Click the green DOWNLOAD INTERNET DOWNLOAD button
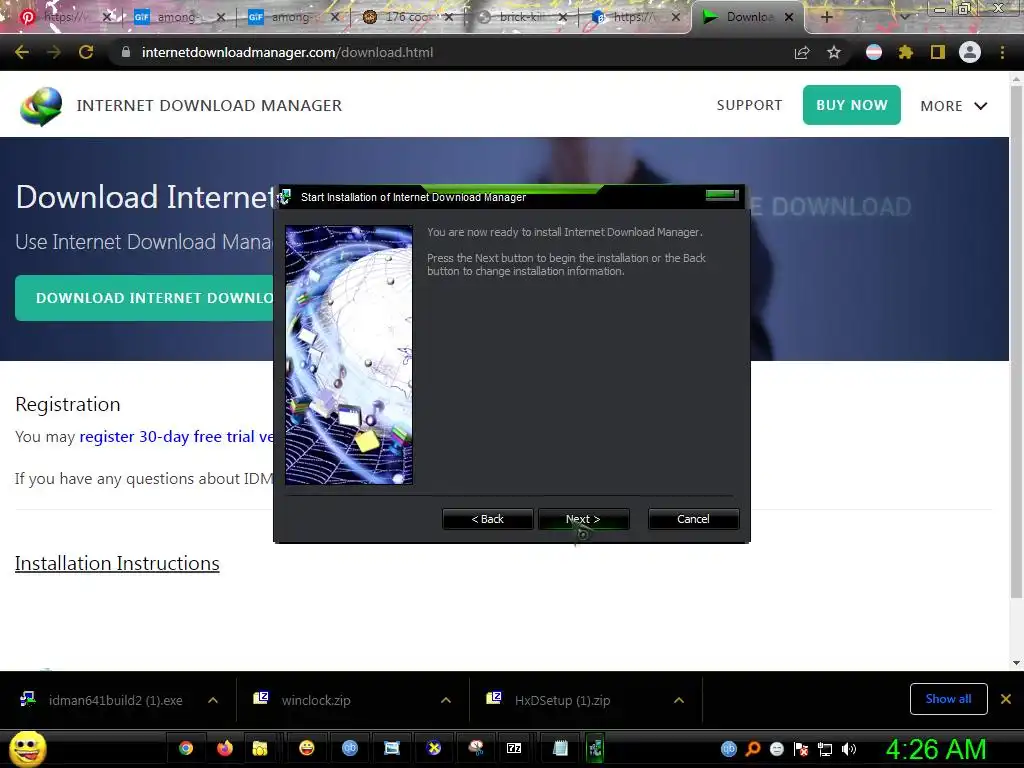The height and width of the screenshot is (768, 1024). pos(145,298)
